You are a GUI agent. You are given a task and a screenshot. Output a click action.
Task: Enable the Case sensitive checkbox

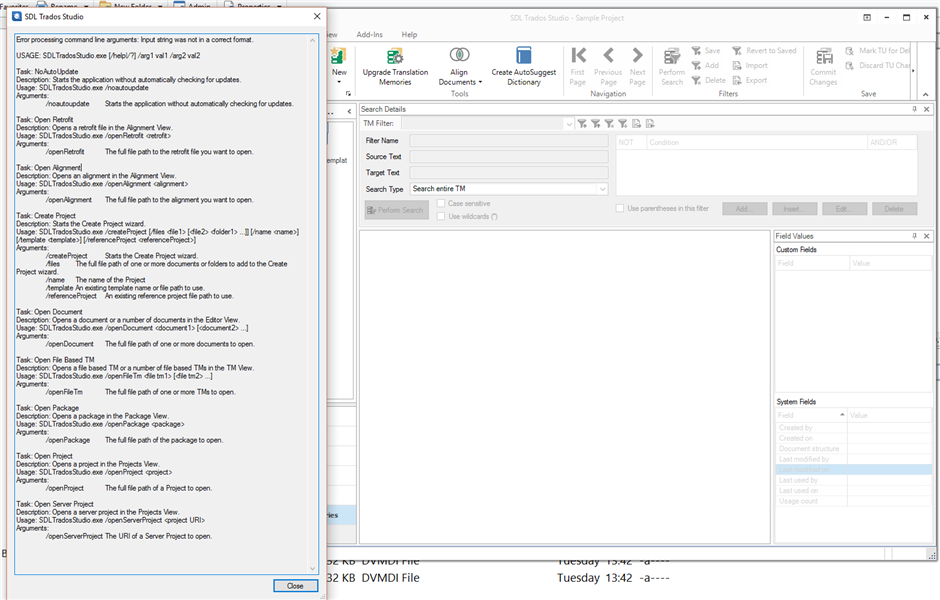click(x=441, y=203)
